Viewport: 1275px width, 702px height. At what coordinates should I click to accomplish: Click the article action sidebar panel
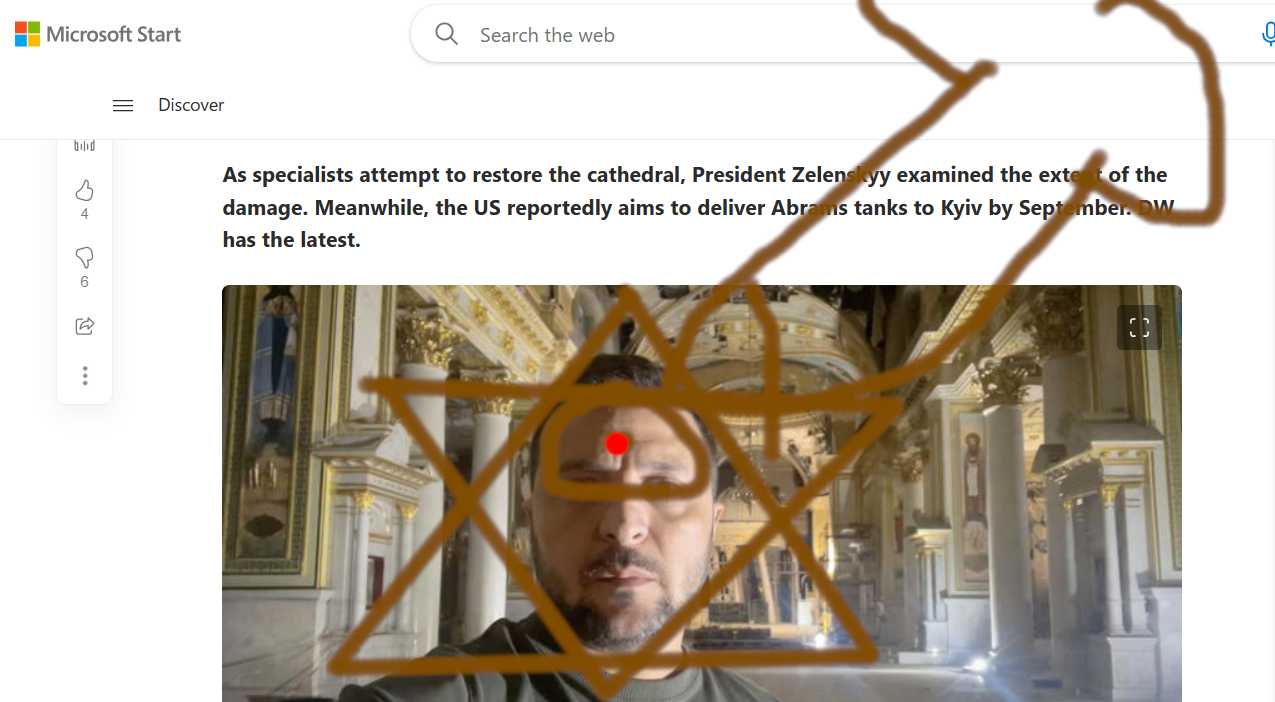[x=85, y=271]
